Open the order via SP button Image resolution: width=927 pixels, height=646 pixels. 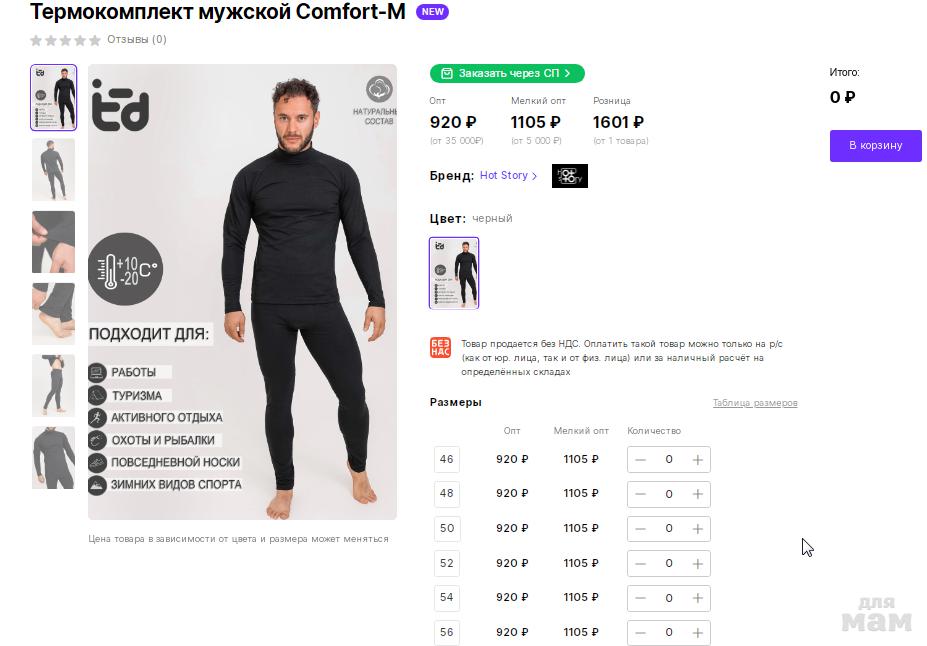(507, 73)
